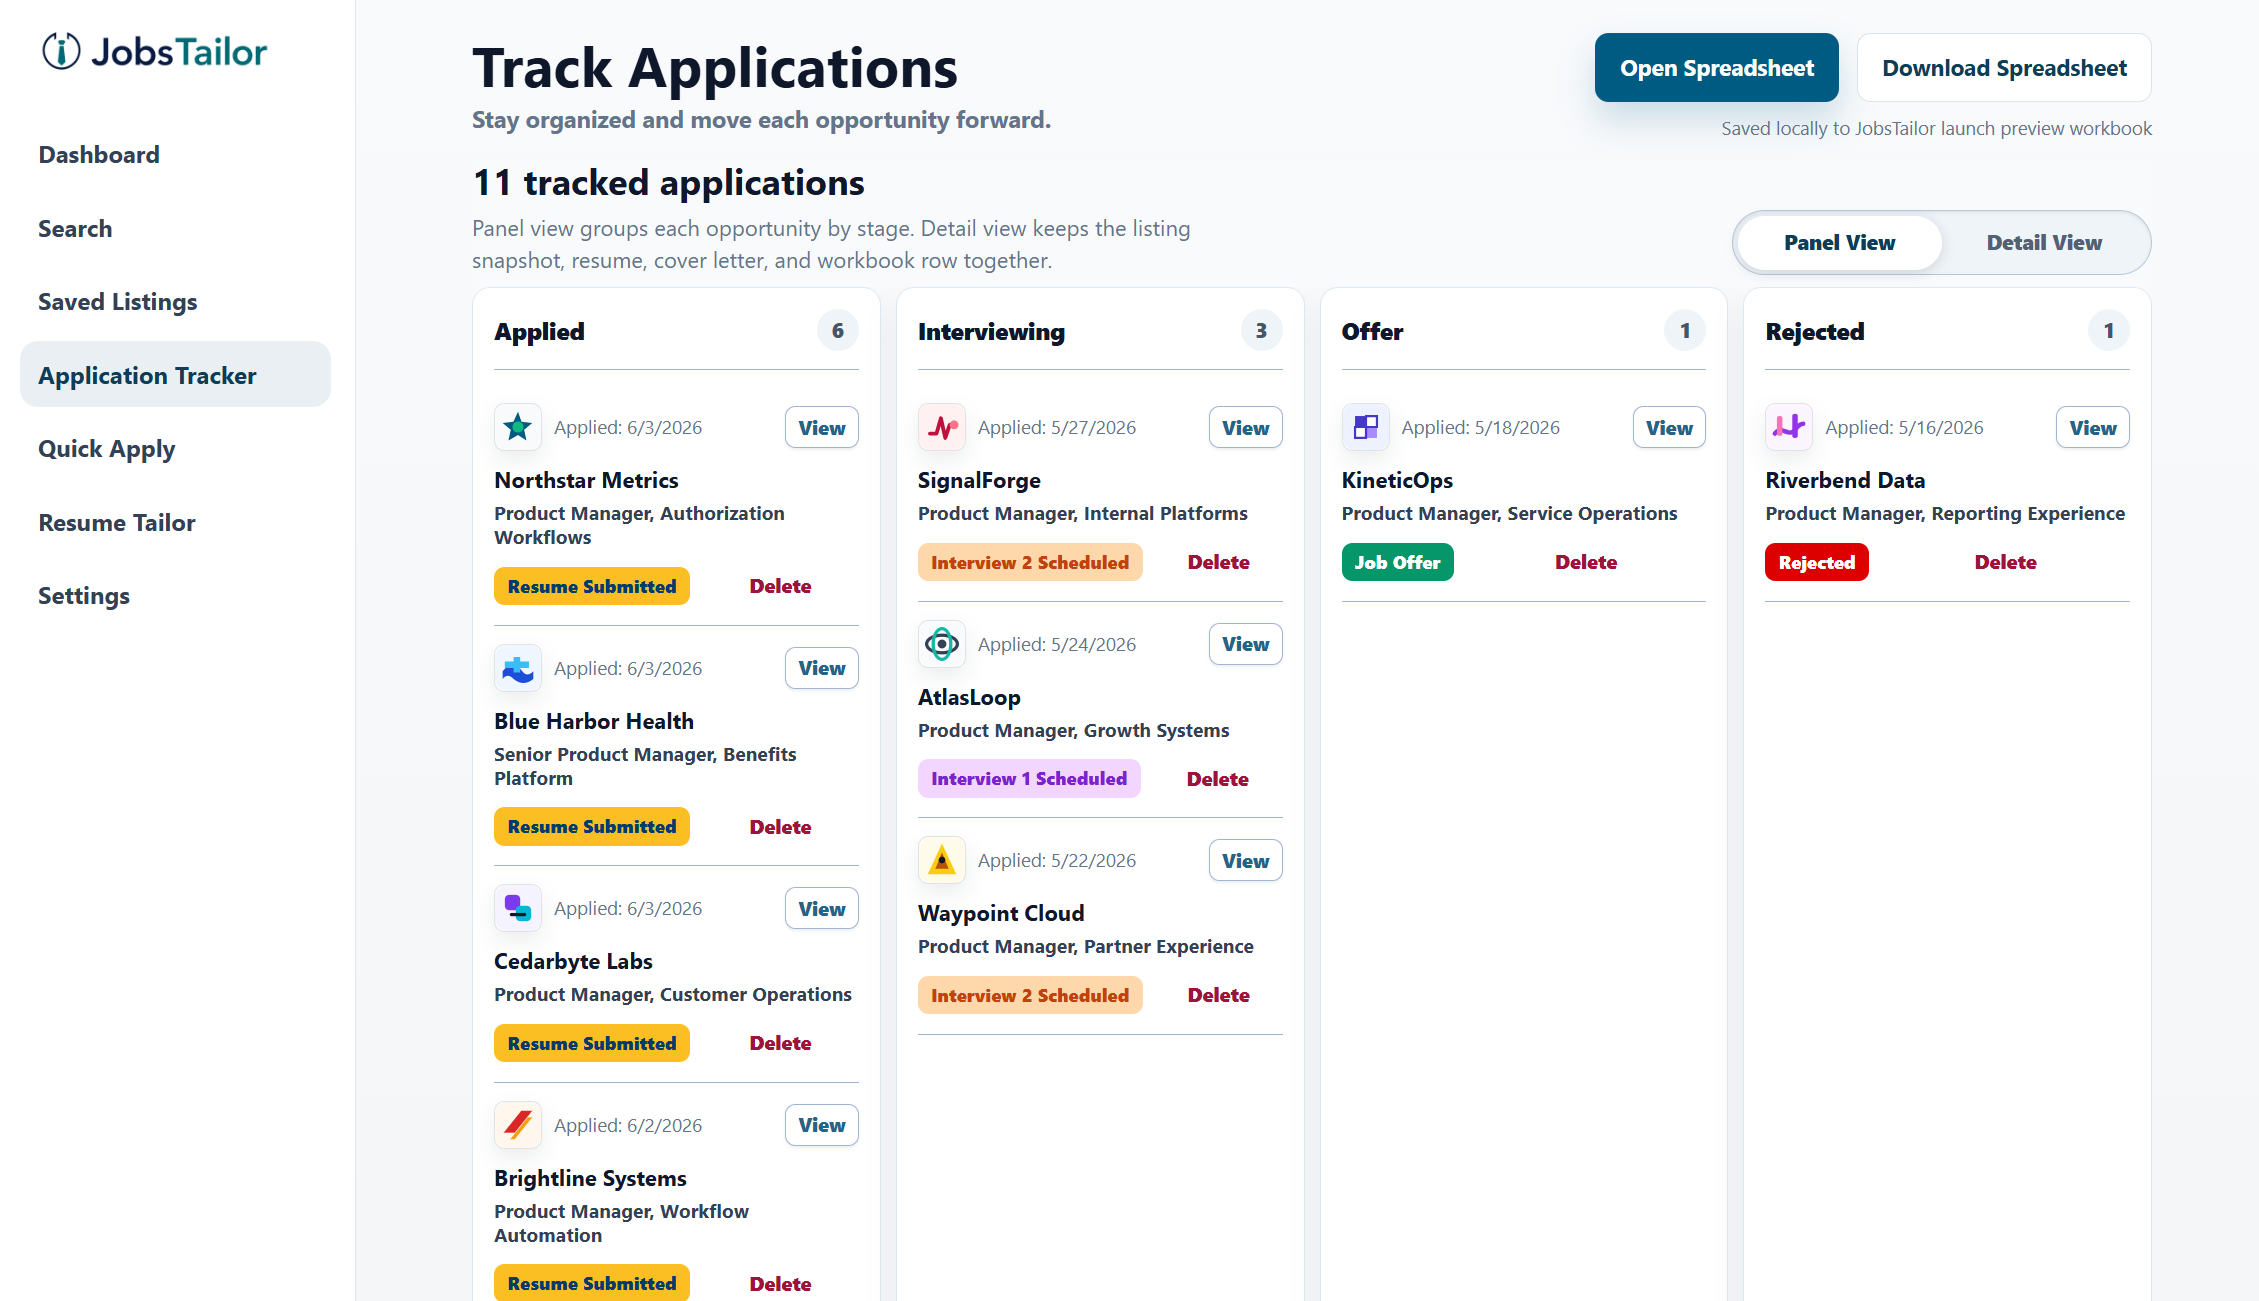
Task: Click SignalForge Interview 2 Scheduled badge
Action: tap(1030, 562)
